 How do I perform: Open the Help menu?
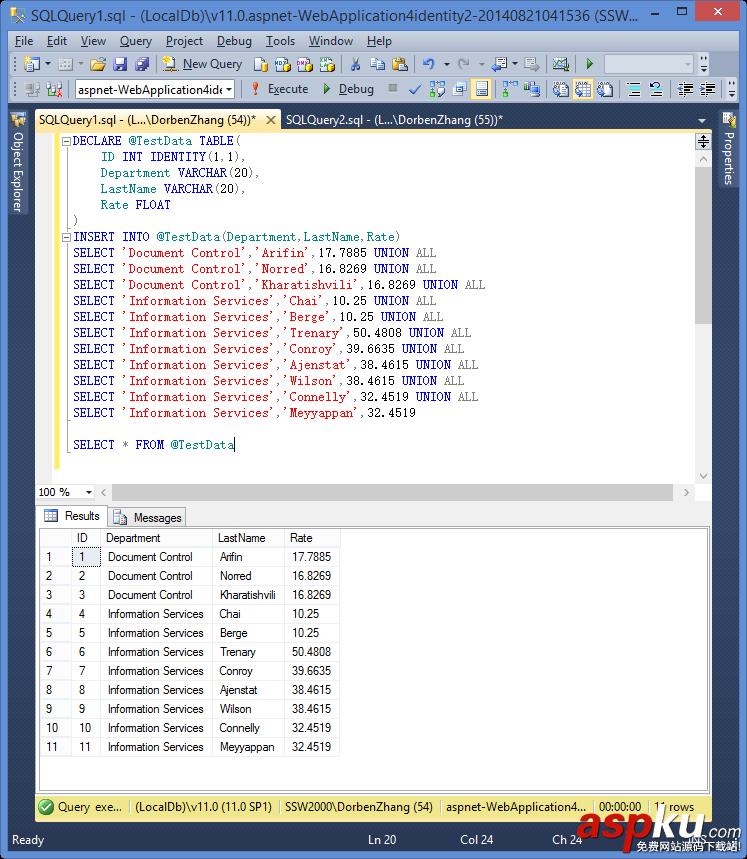pos(379,41)
